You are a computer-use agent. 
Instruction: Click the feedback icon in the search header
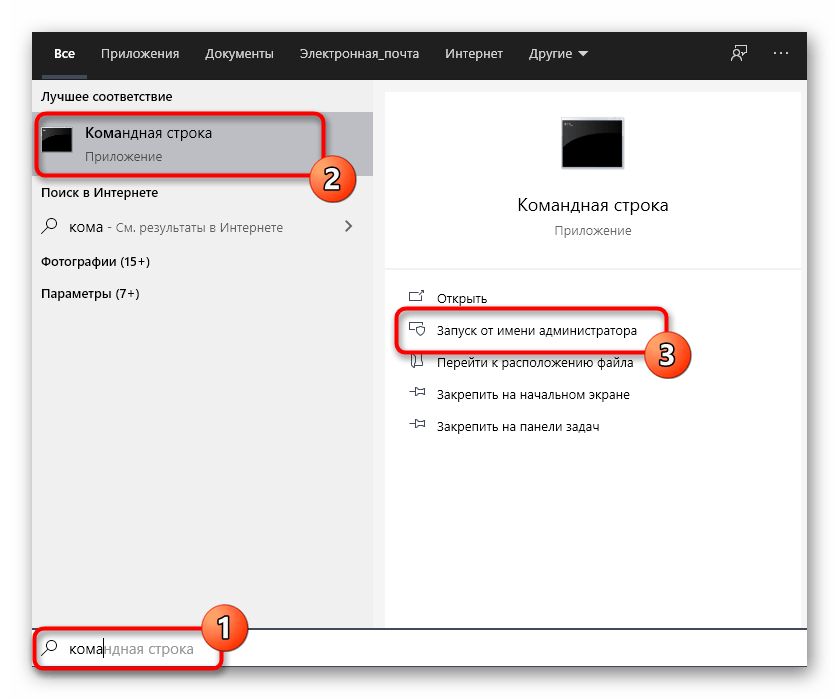pyautogui.click(x=739, y=53)
